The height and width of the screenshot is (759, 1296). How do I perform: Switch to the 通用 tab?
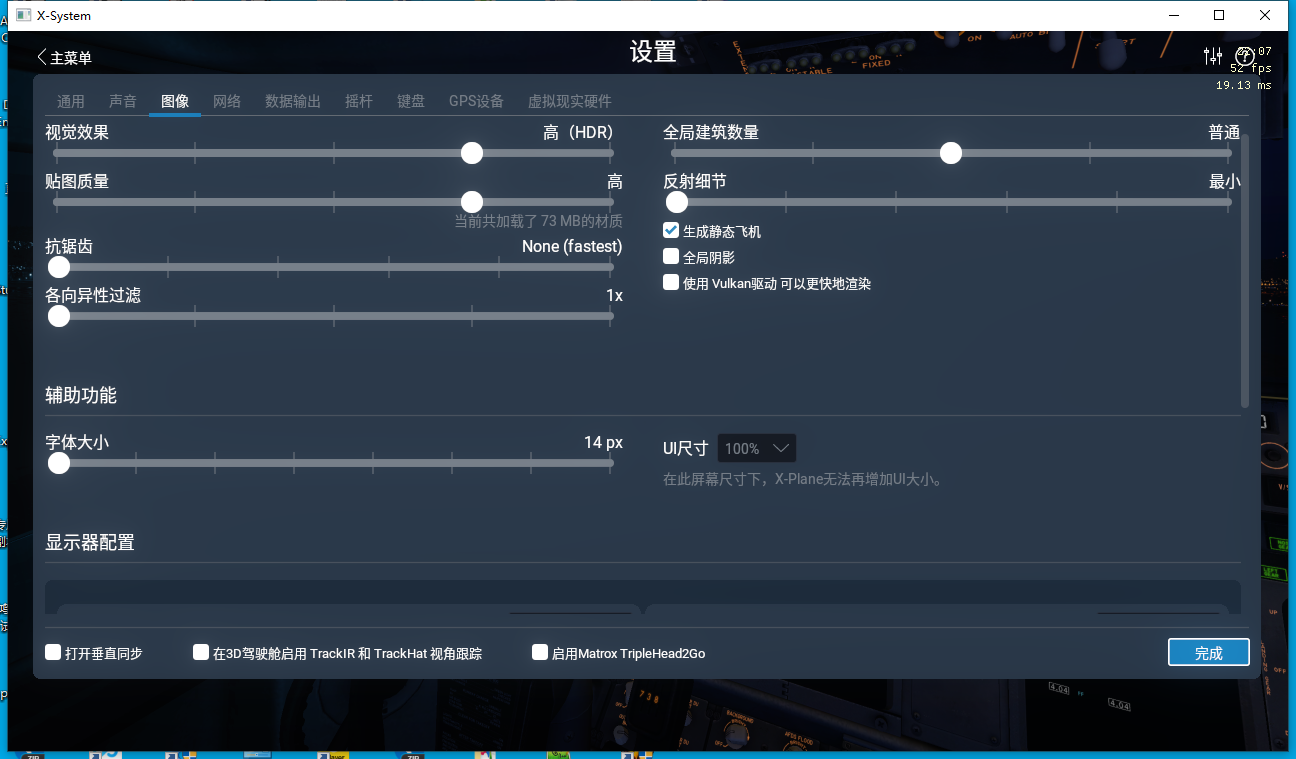click(x=71, y=101)
